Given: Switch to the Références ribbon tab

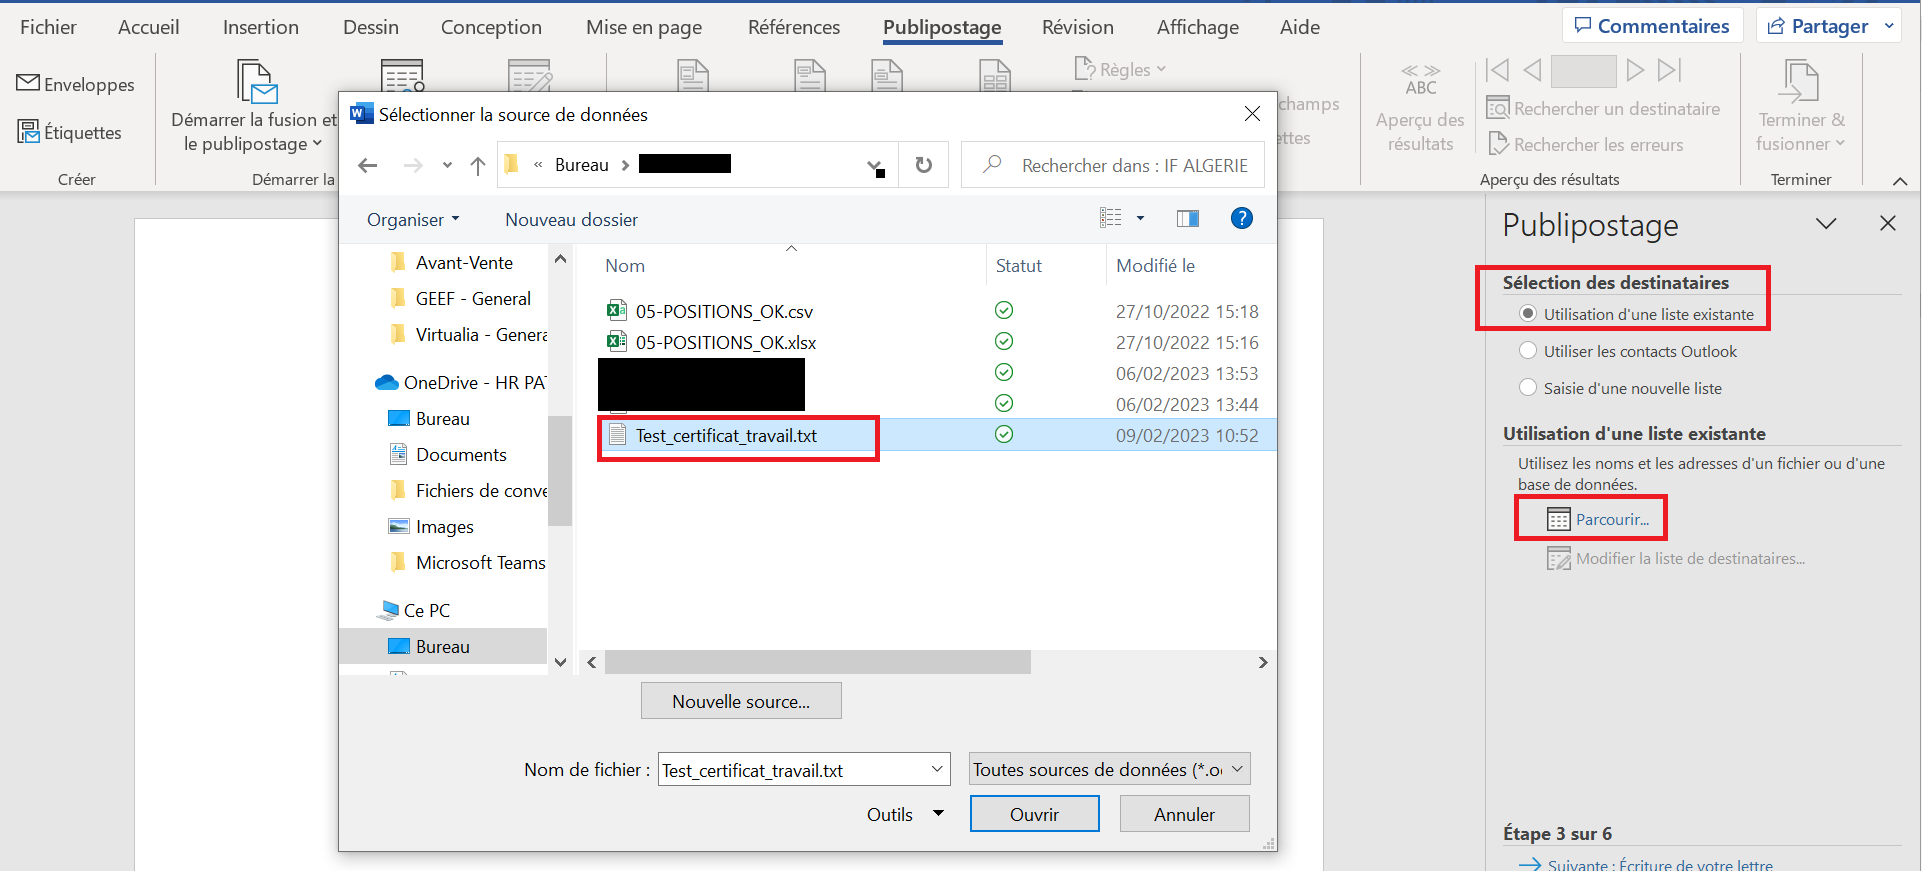Looking at the screenshot, I should (793, 27).
